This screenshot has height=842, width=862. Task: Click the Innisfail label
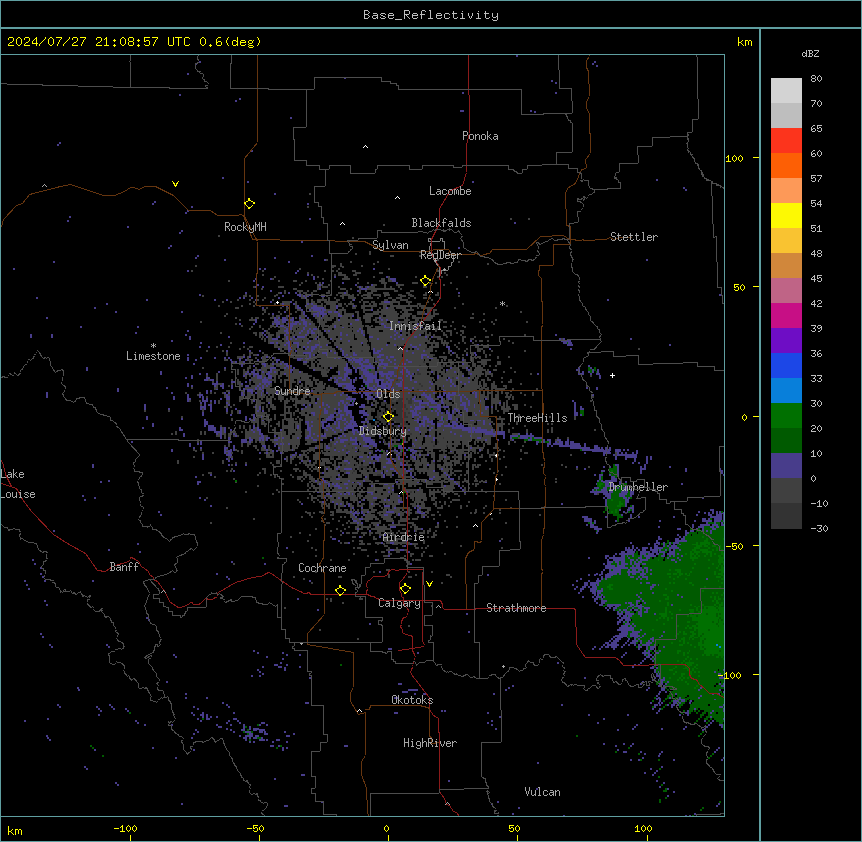(415, 326)
